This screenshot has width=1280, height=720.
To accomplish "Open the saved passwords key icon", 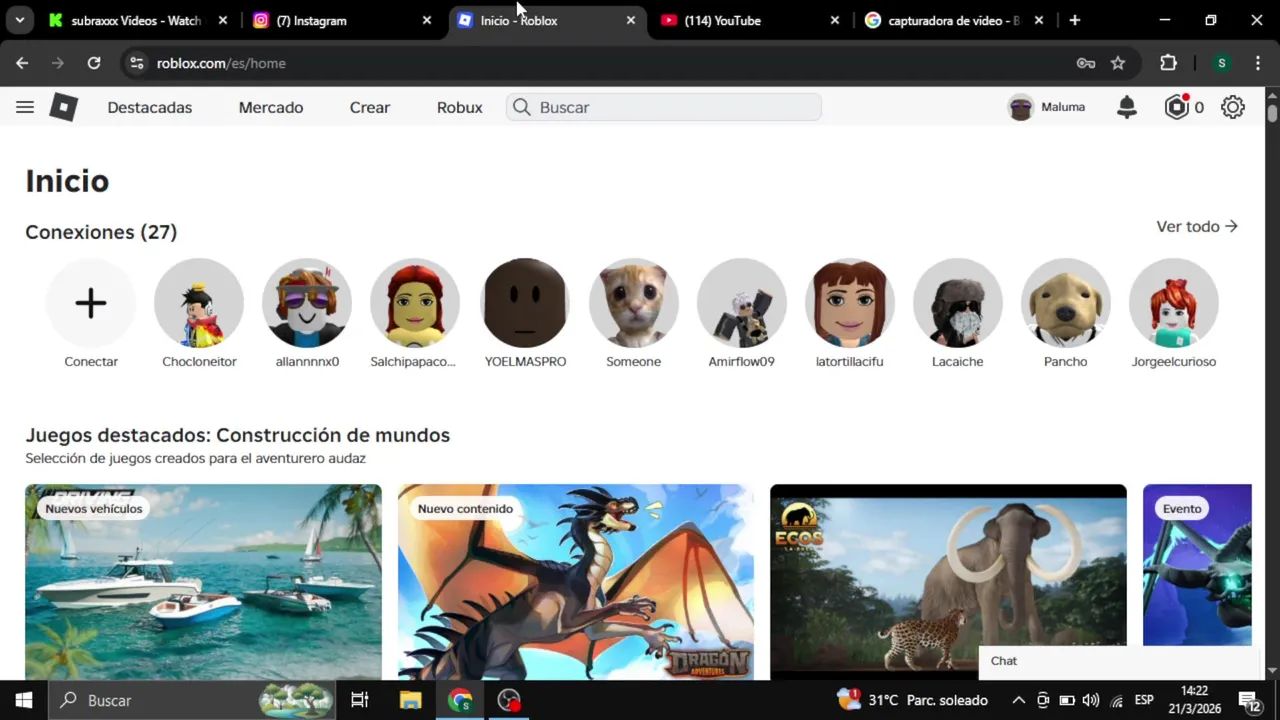I will [x=1086, y=63].
